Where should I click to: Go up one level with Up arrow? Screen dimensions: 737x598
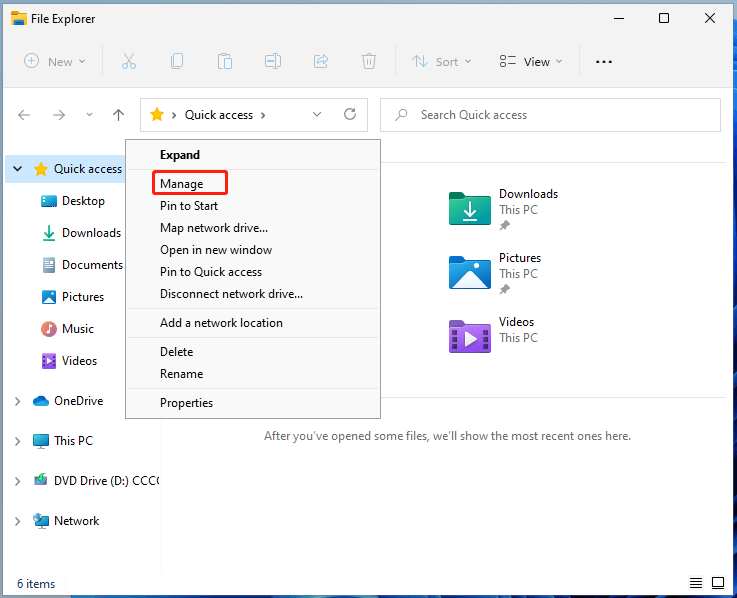point(119,115)
